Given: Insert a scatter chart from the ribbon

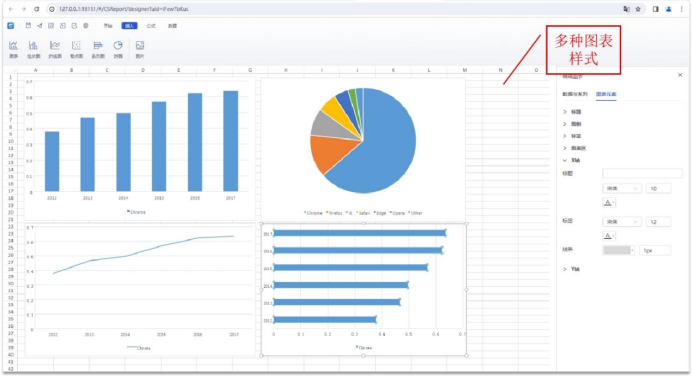Looking at the screenshot, I should [76, 49].
